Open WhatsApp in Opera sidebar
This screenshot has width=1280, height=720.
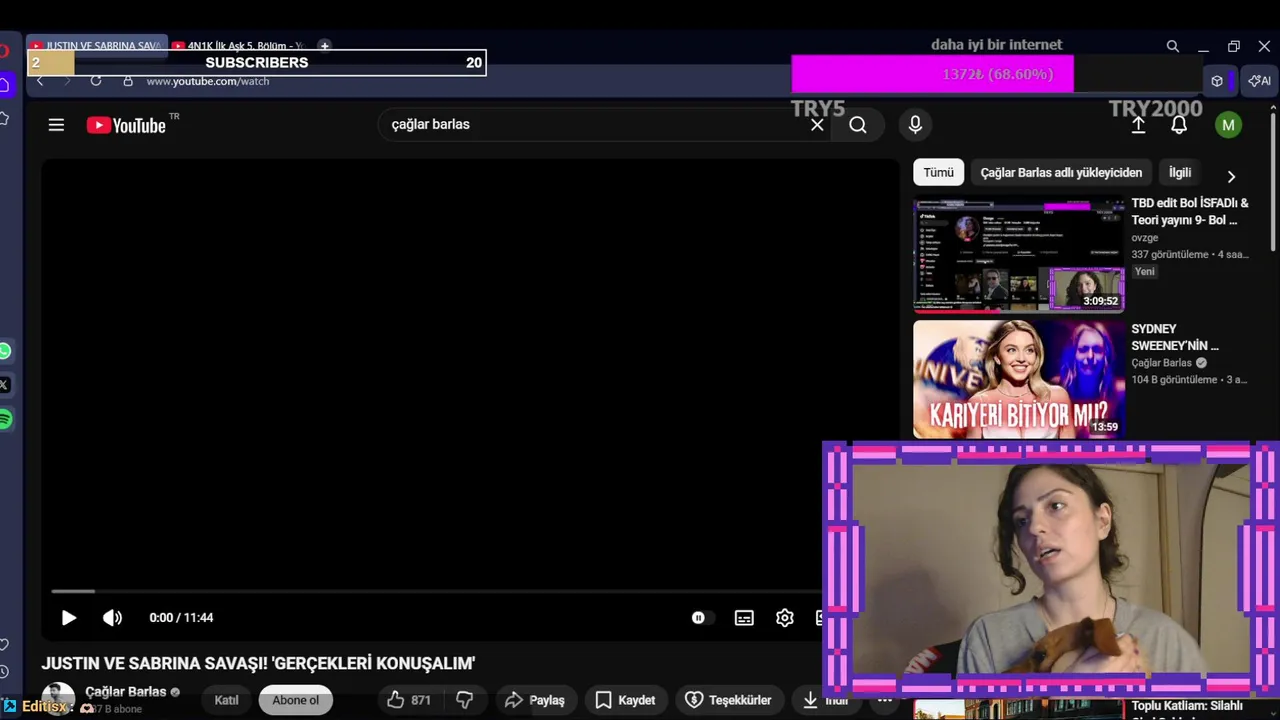[x=5, y=351]
